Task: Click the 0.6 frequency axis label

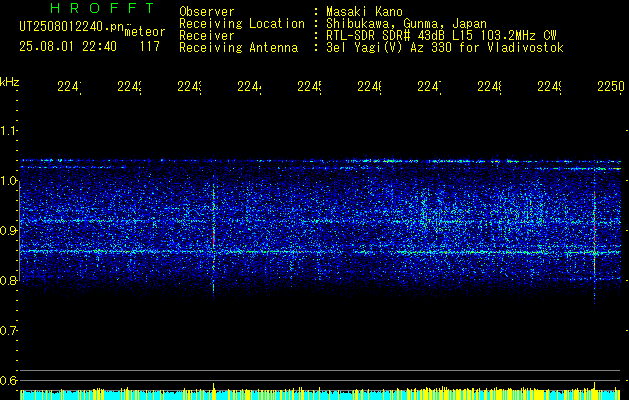Action: click(x=9, y=380)
